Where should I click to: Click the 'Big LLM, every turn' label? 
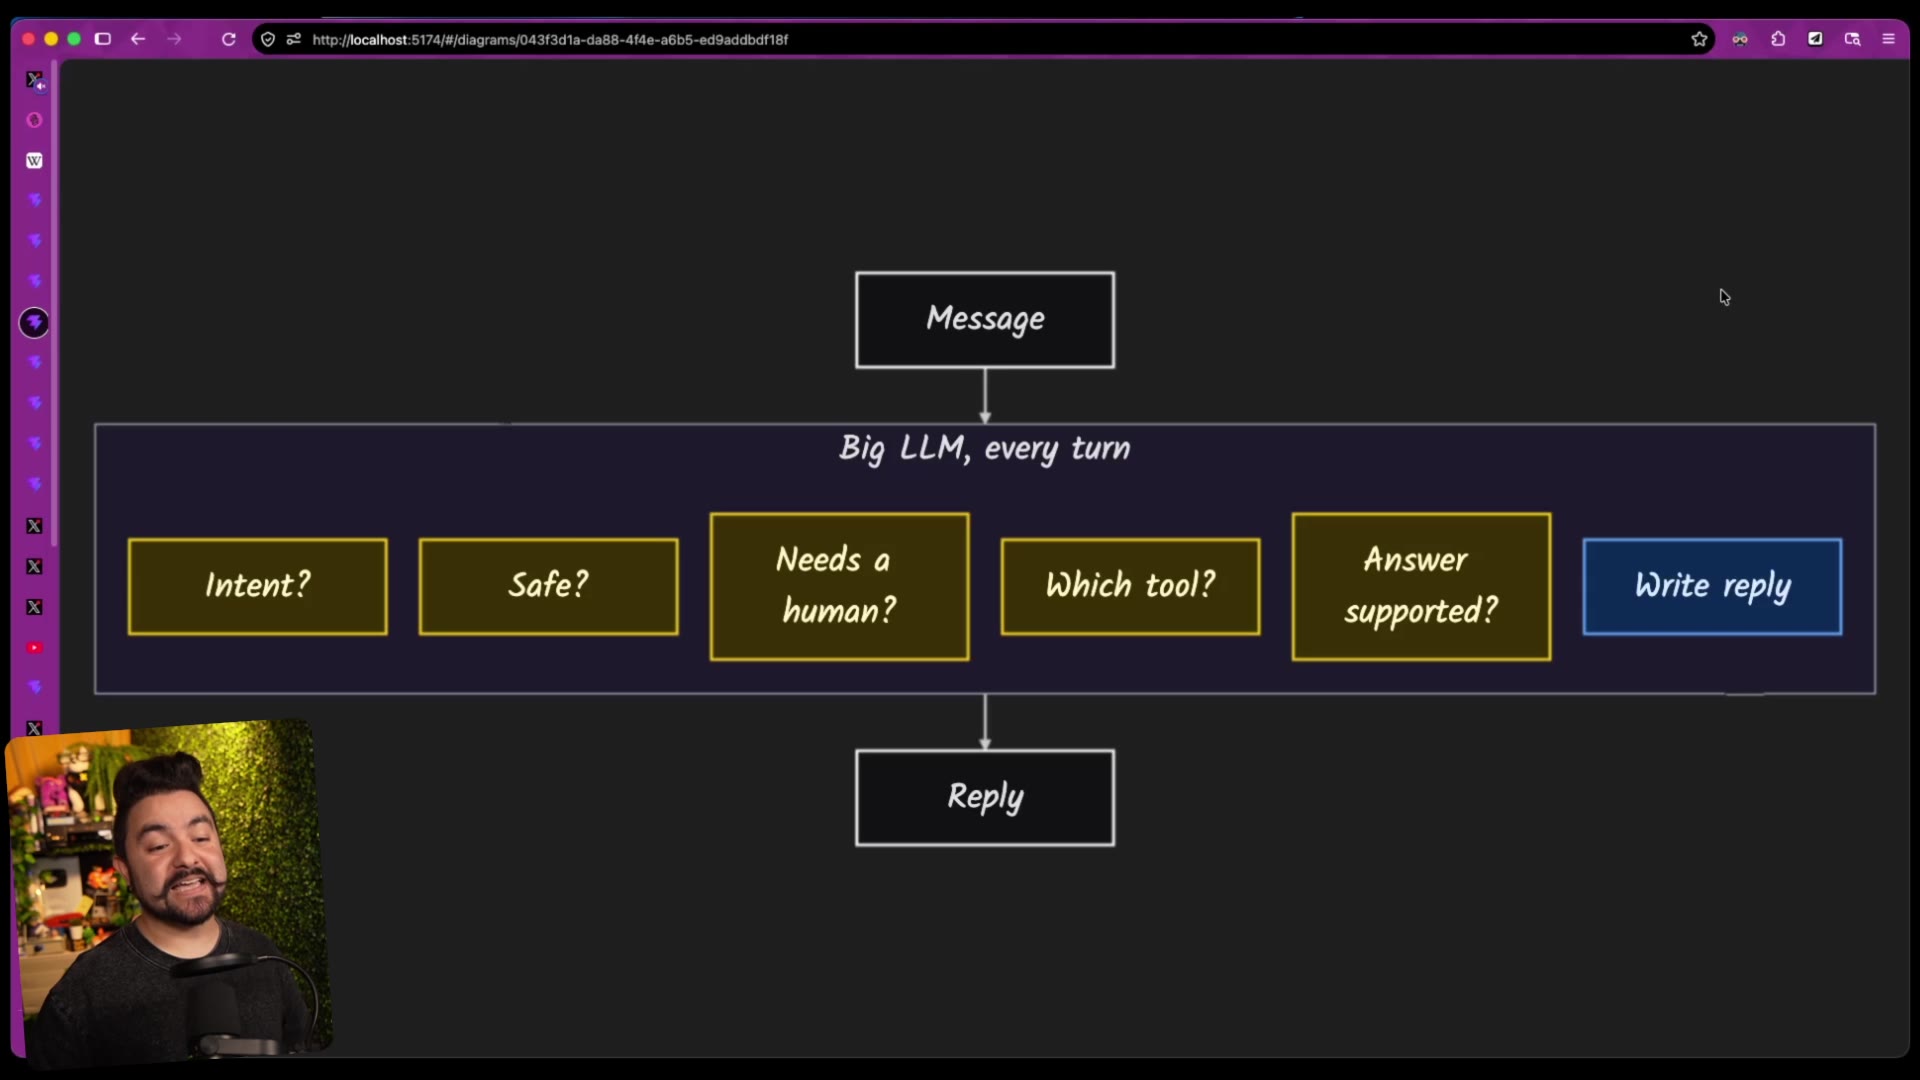tap(985, 448)
